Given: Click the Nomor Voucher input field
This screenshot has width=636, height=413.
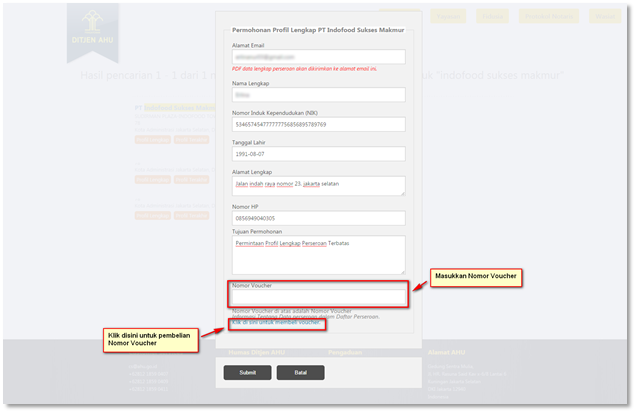Looking at the screenshot, I should [x=318, y=296].
